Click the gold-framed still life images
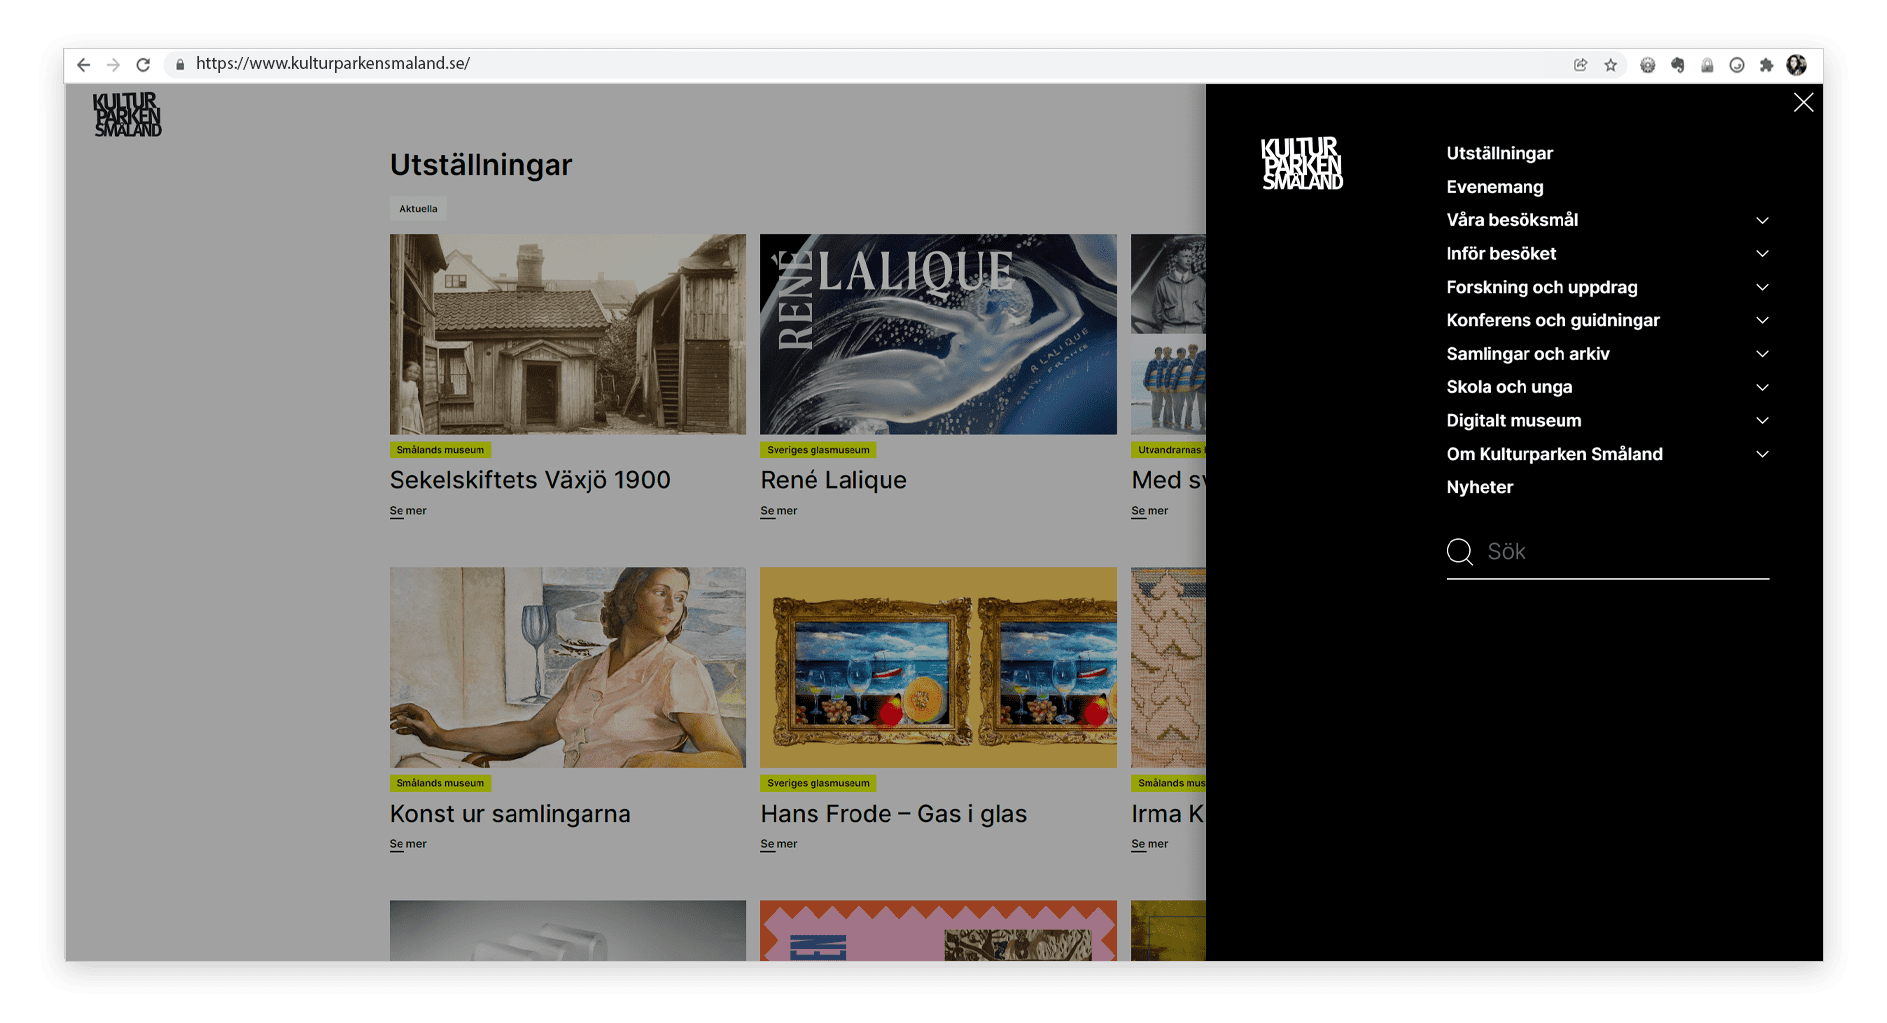 point(938,667)
